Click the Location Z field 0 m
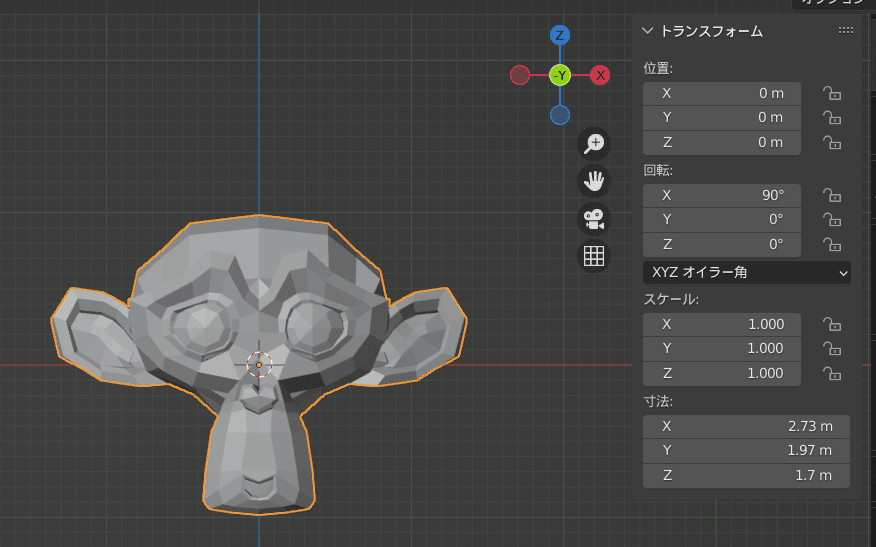Viewport: 876px width, 547px height. (722, 142)
